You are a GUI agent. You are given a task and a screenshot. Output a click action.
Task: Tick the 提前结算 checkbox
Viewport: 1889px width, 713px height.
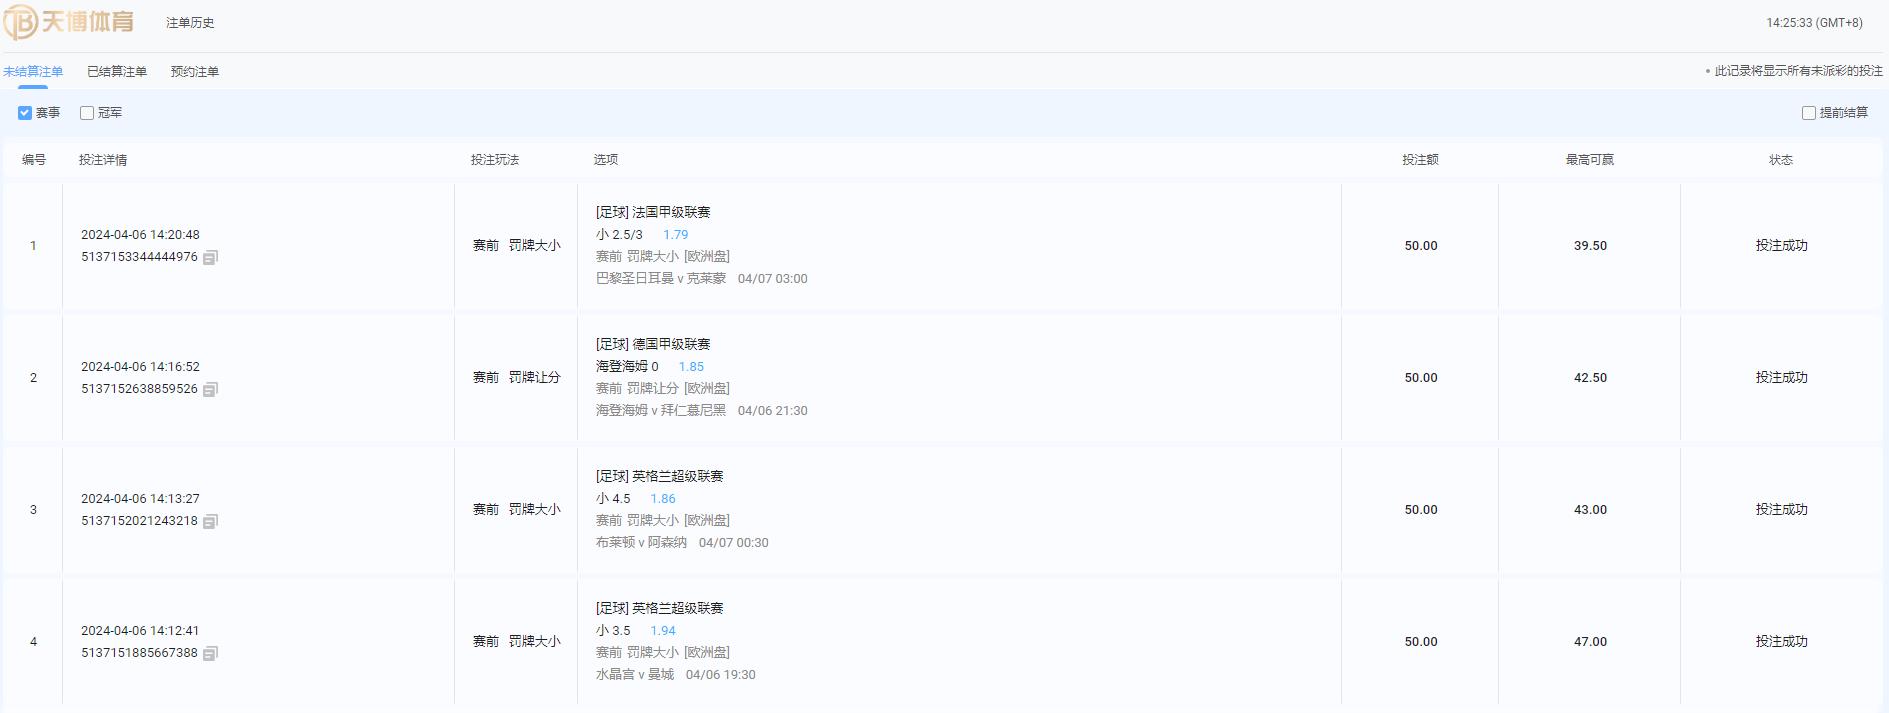1808,113
